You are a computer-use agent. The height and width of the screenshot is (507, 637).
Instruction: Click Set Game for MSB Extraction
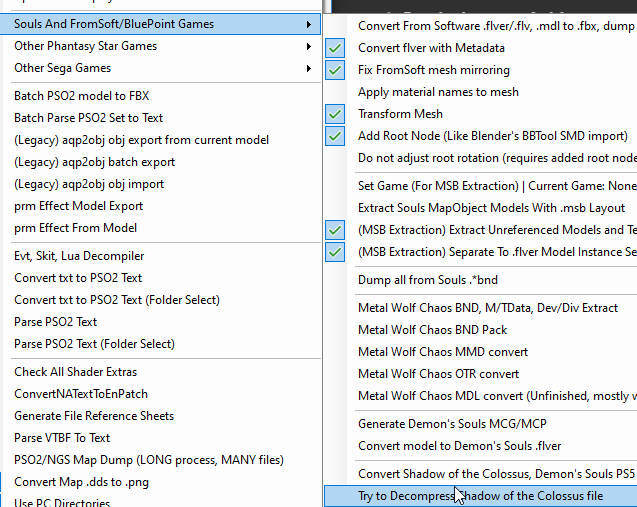tap(496, 186)
